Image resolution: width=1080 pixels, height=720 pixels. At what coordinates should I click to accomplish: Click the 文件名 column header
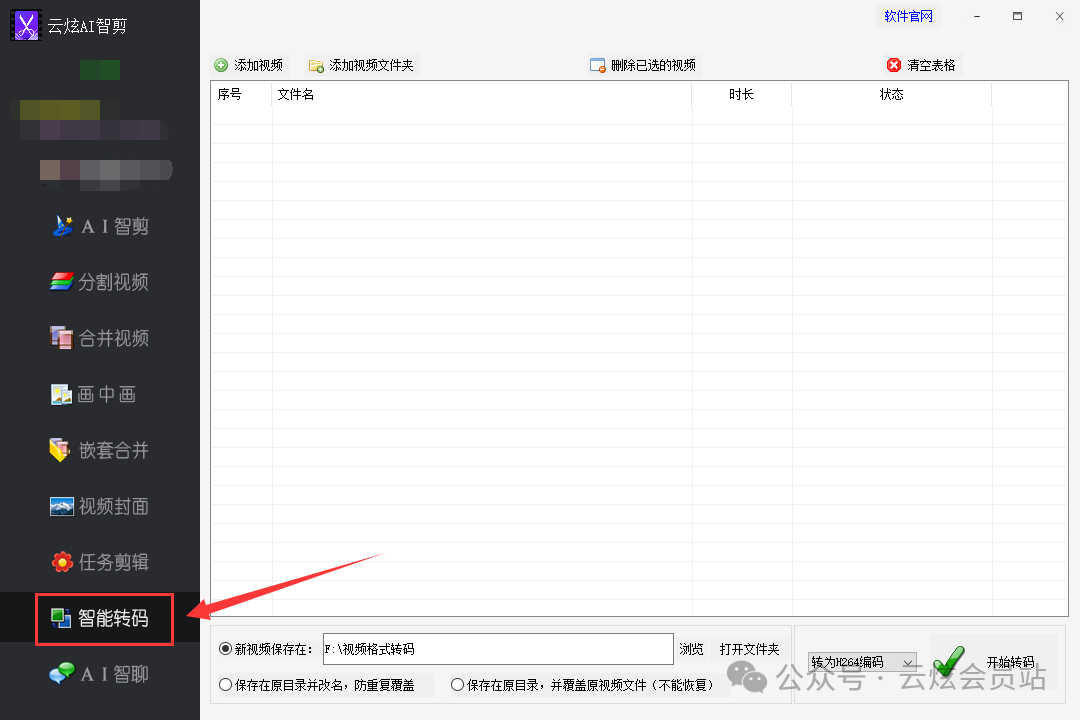click(295, 94)
